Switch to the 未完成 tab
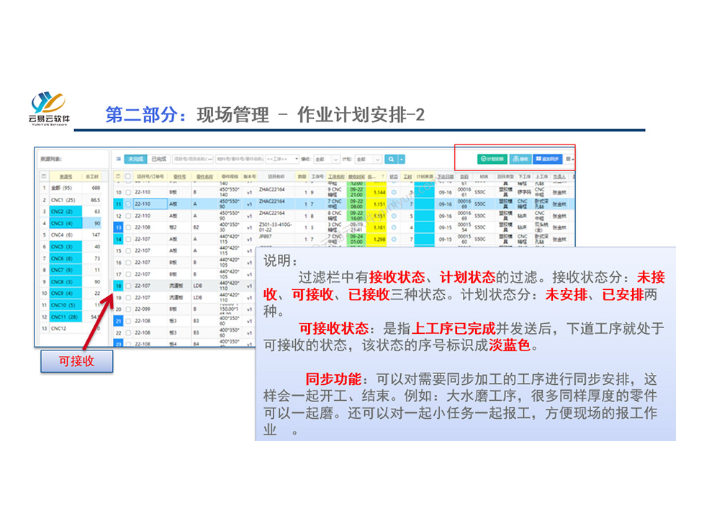The height and width of the screenshot is (528, 704). (135, 159)
